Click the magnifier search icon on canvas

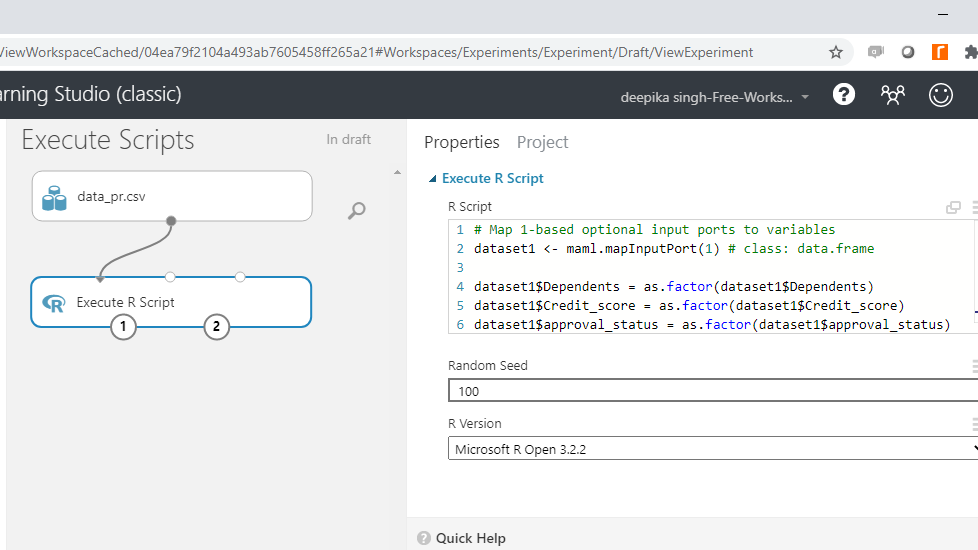tap(356, 211)
